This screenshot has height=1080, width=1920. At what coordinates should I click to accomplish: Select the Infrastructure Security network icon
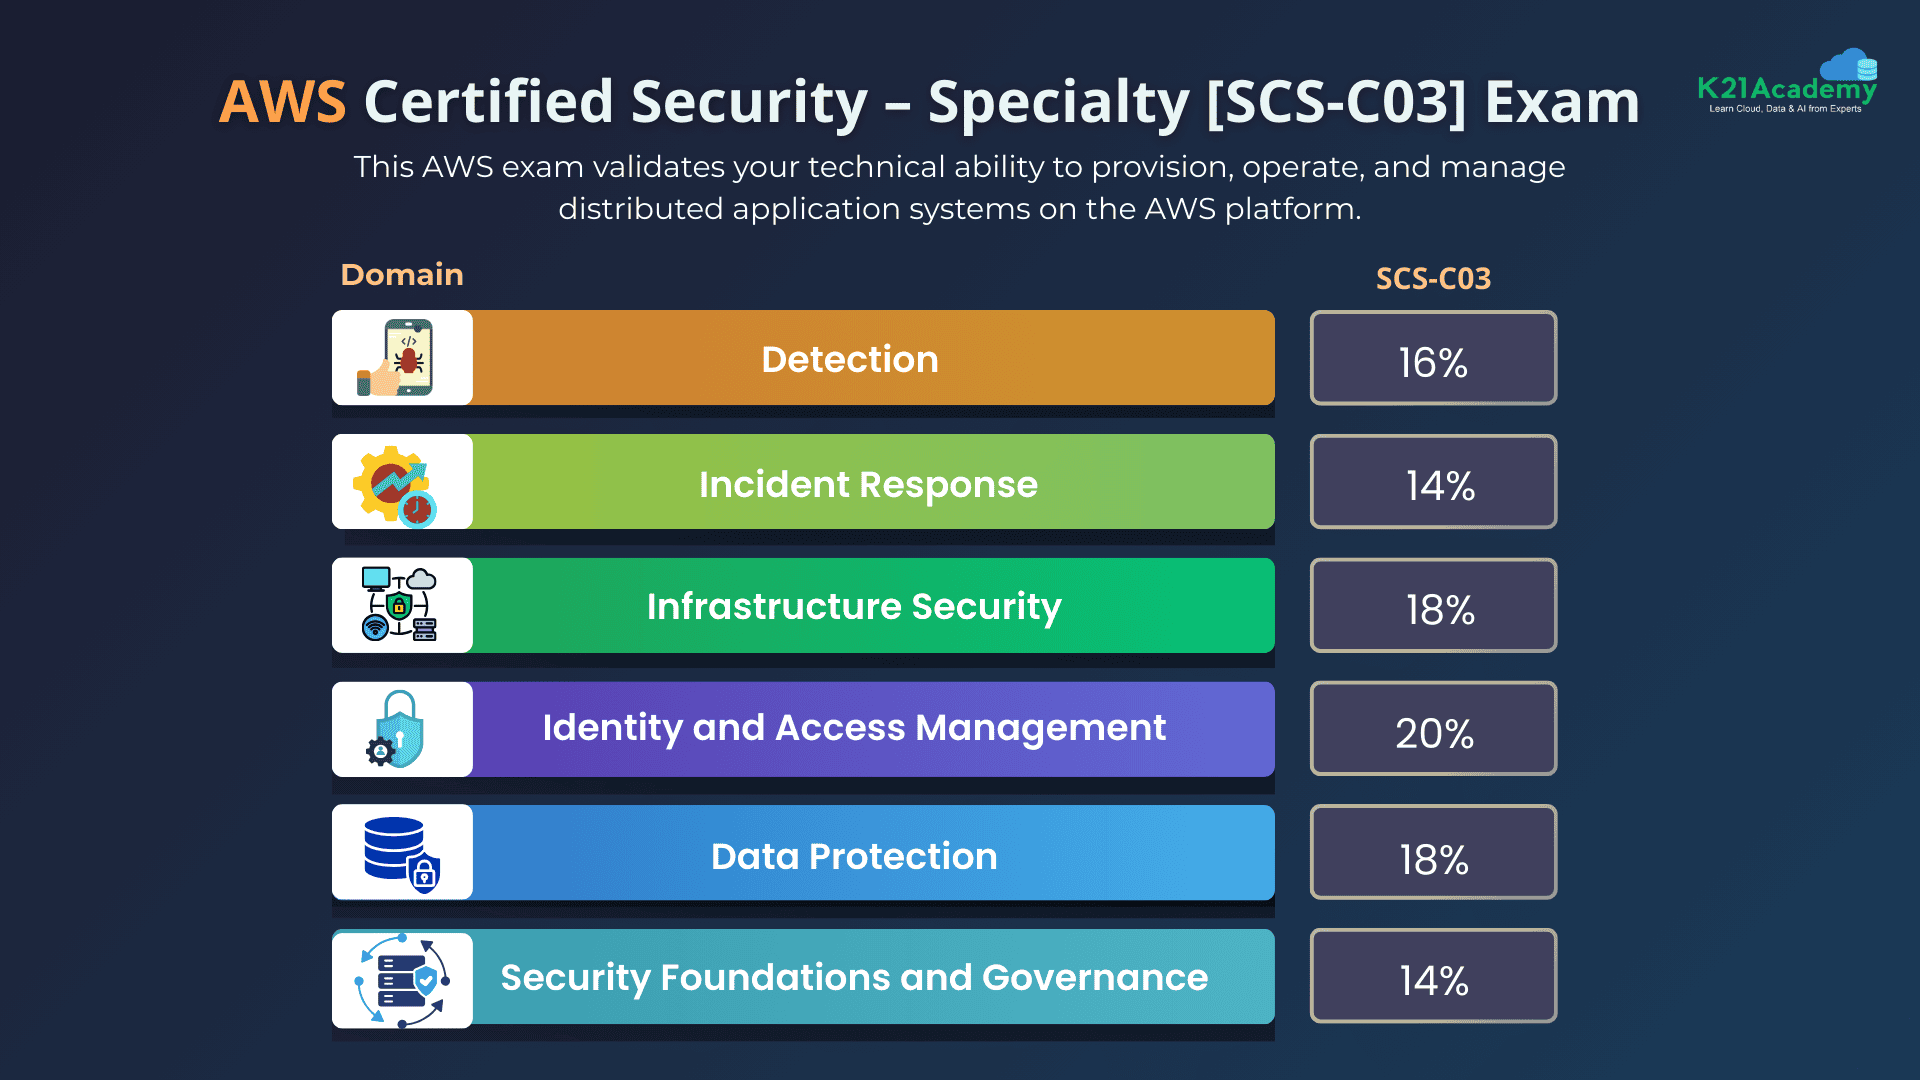400,605
